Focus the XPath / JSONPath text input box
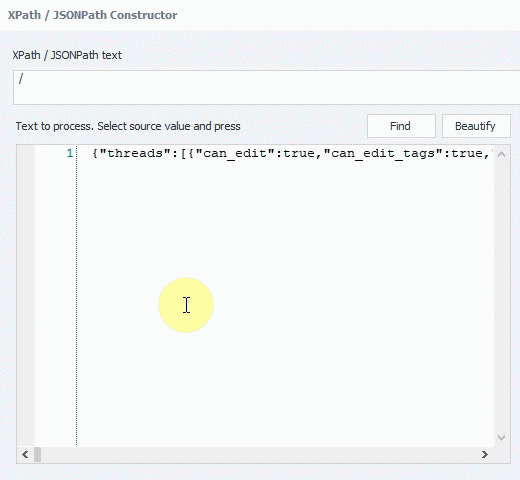 (x=267, y=87)
